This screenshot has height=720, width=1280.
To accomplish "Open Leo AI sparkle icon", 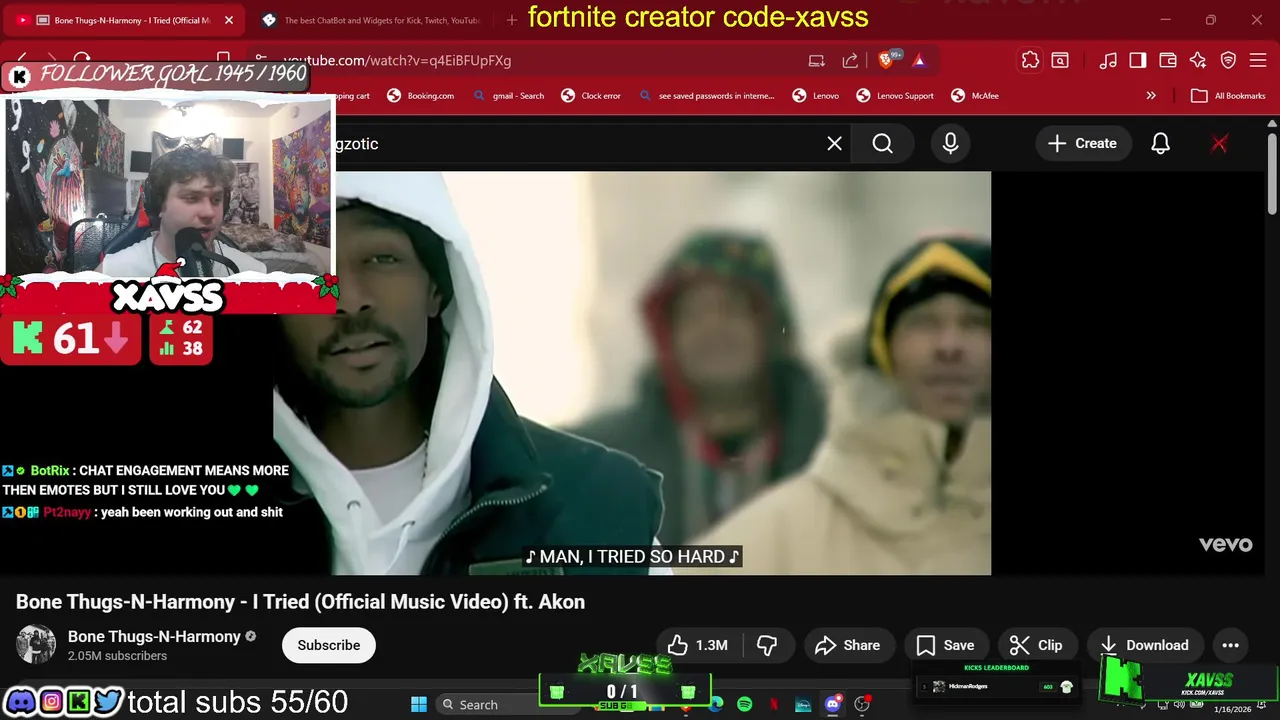I will pyautogui.click(x=1198, y=61).
